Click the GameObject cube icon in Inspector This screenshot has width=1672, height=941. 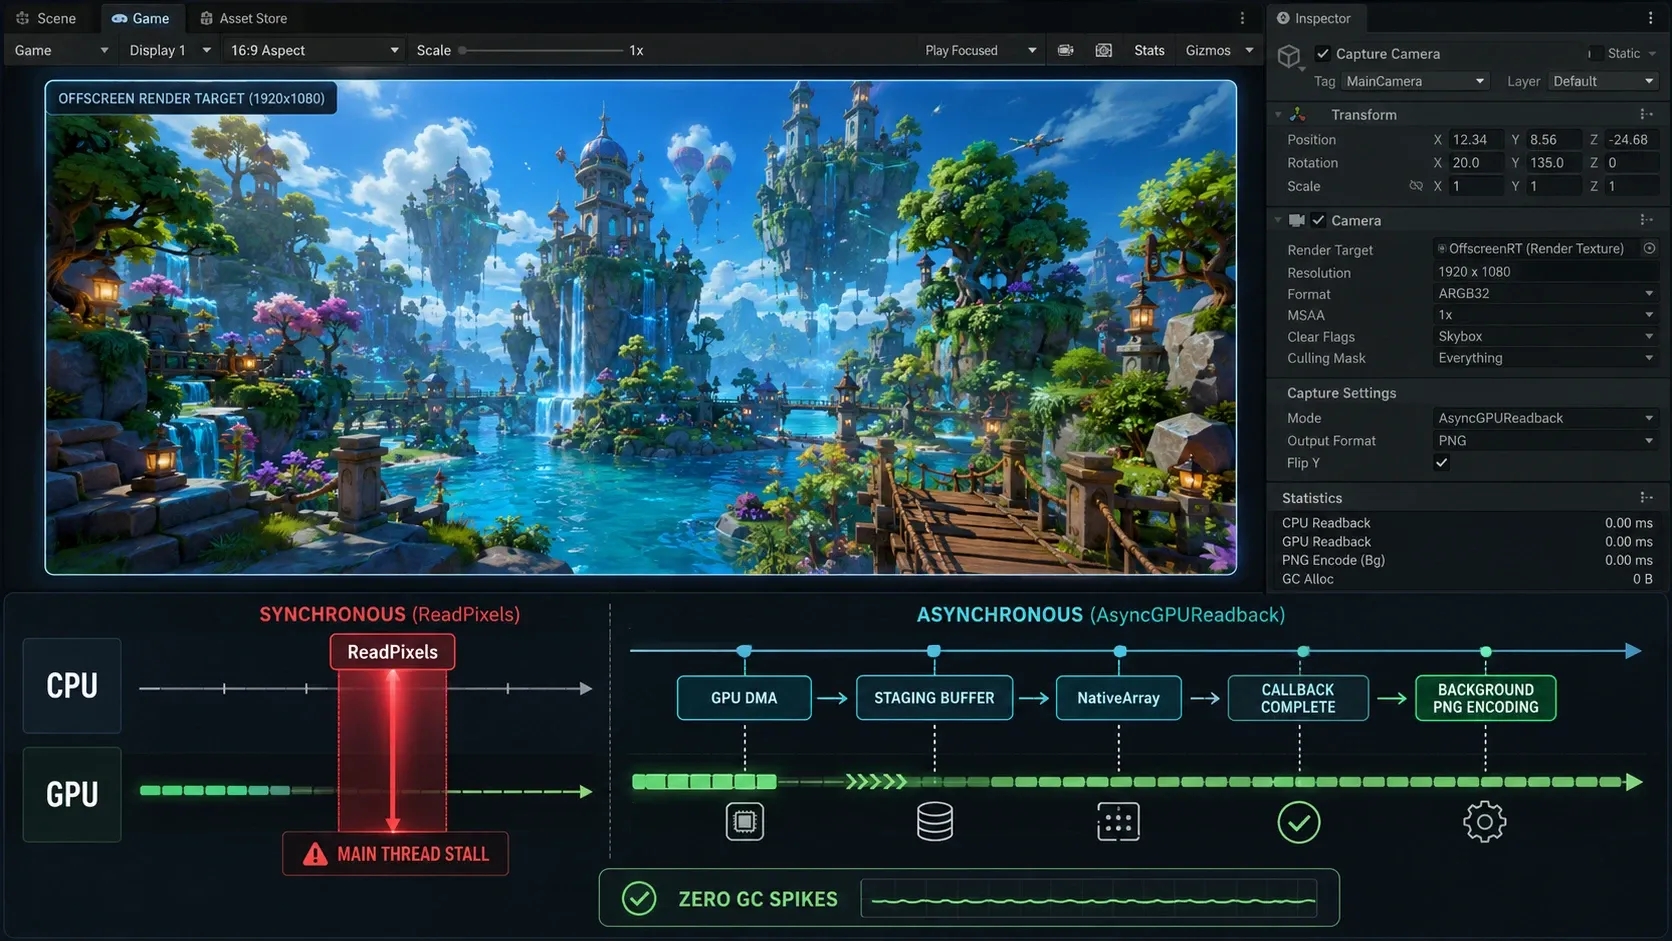click(1289, 56)
